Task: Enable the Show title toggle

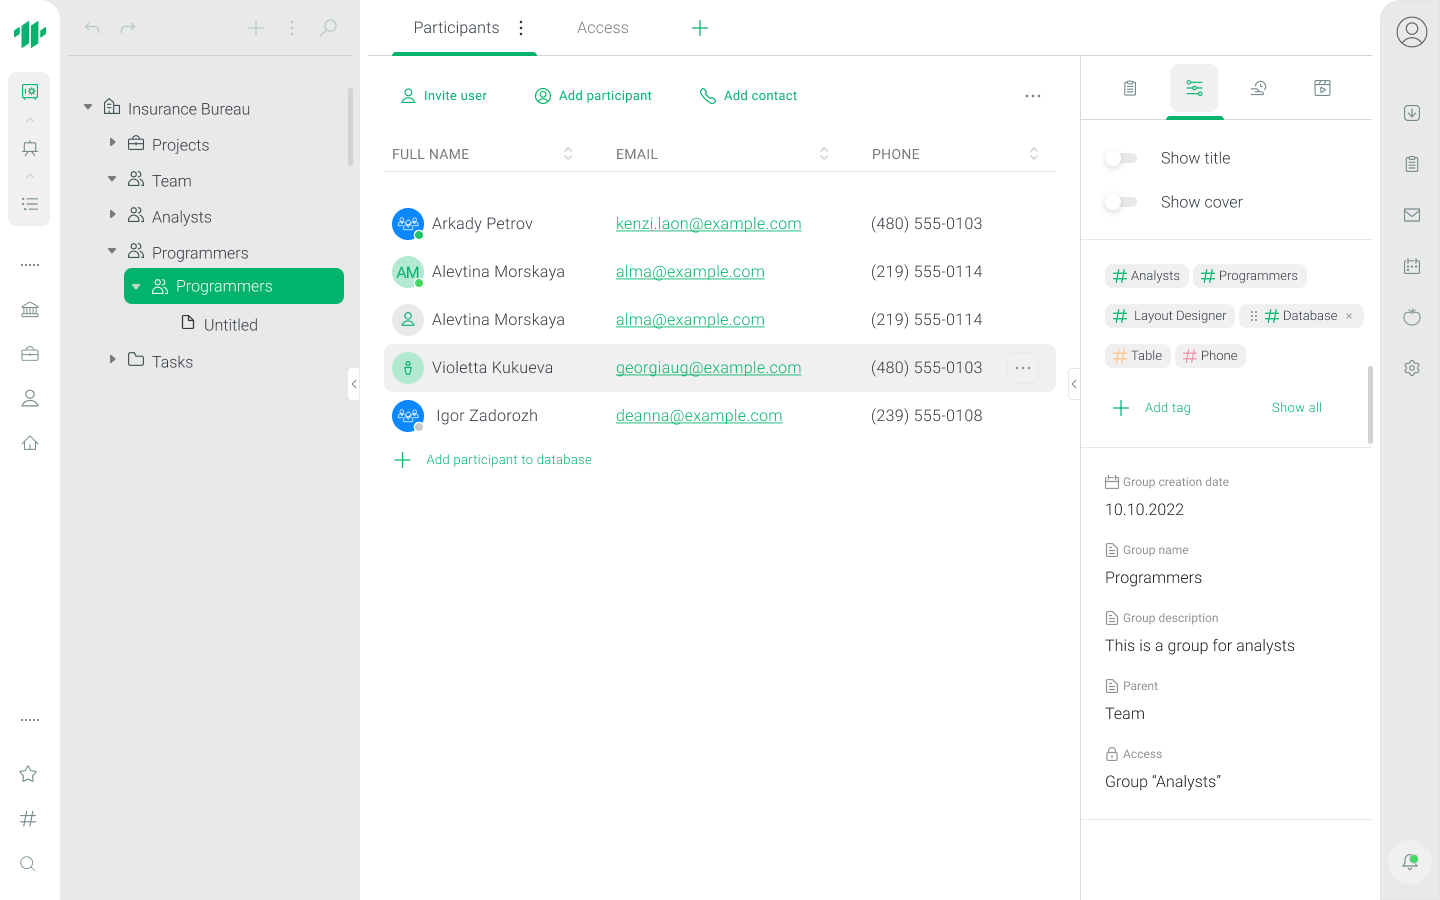Action: [x=1121, y=158]
